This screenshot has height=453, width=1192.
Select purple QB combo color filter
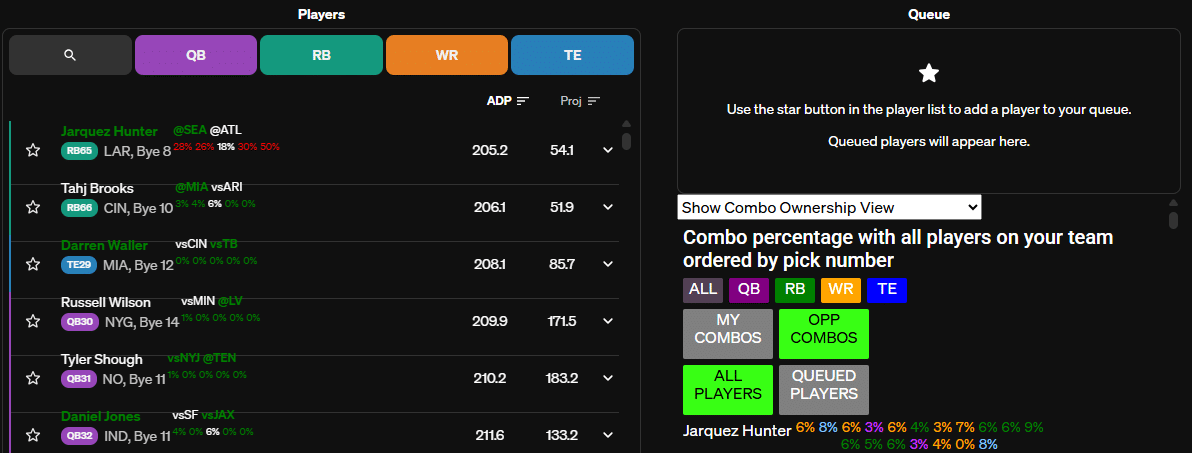click(745, 290)
